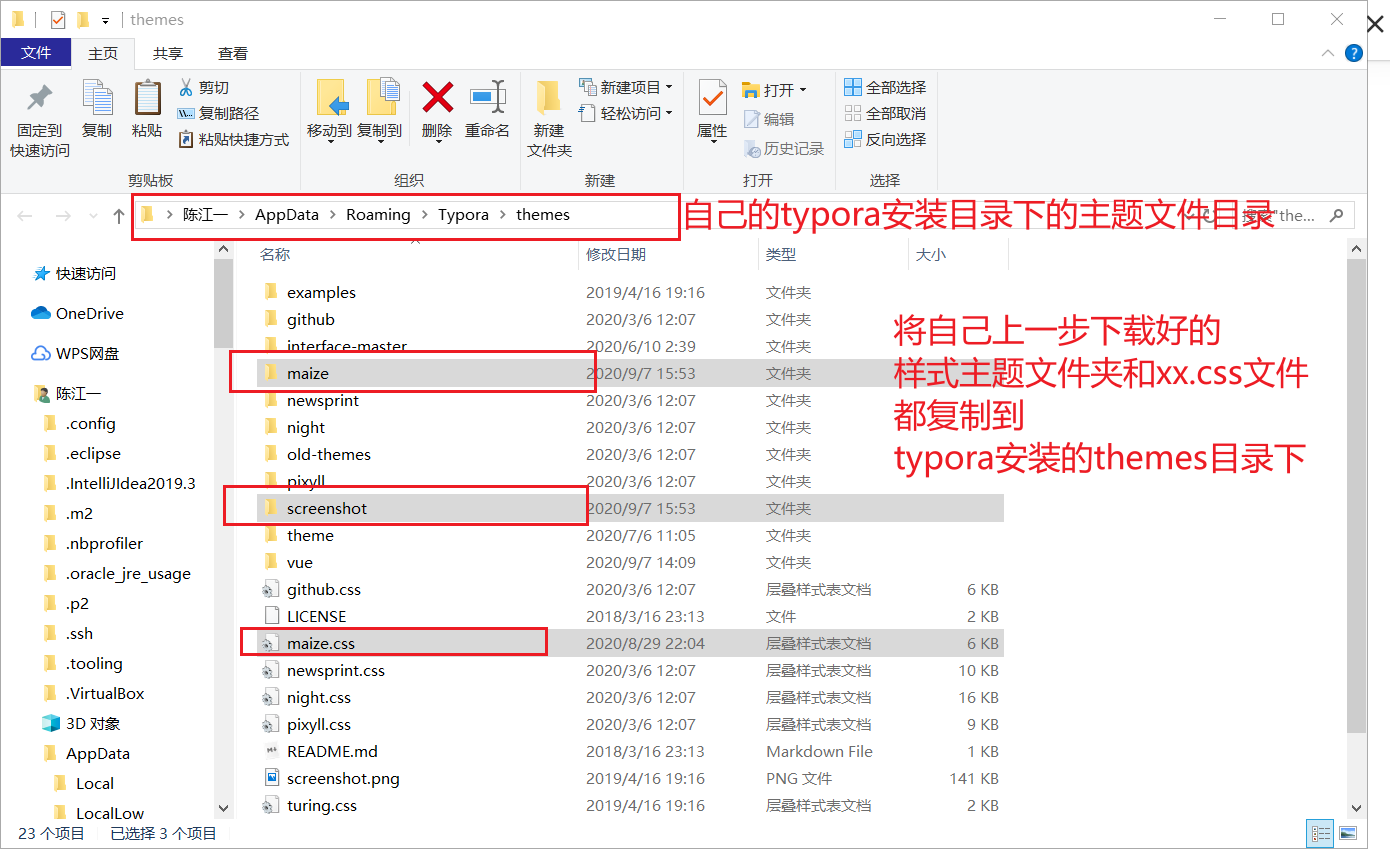This screenshot has height=849, width=1390.
Task: Switch to details view icon in status bar
Action: 1321,833
